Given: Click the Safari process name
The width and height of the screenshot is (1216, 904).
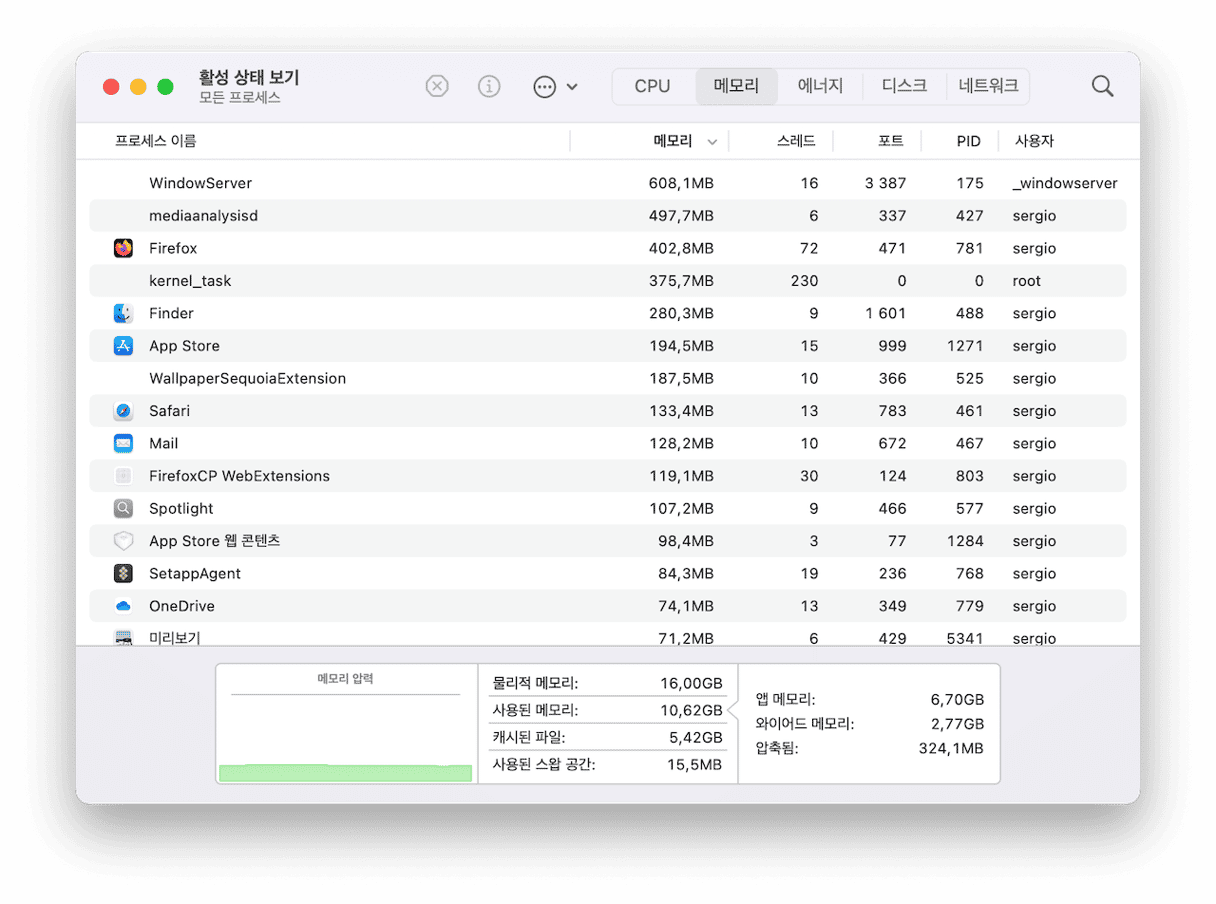Looking at the screenshot, I should 169,411.
